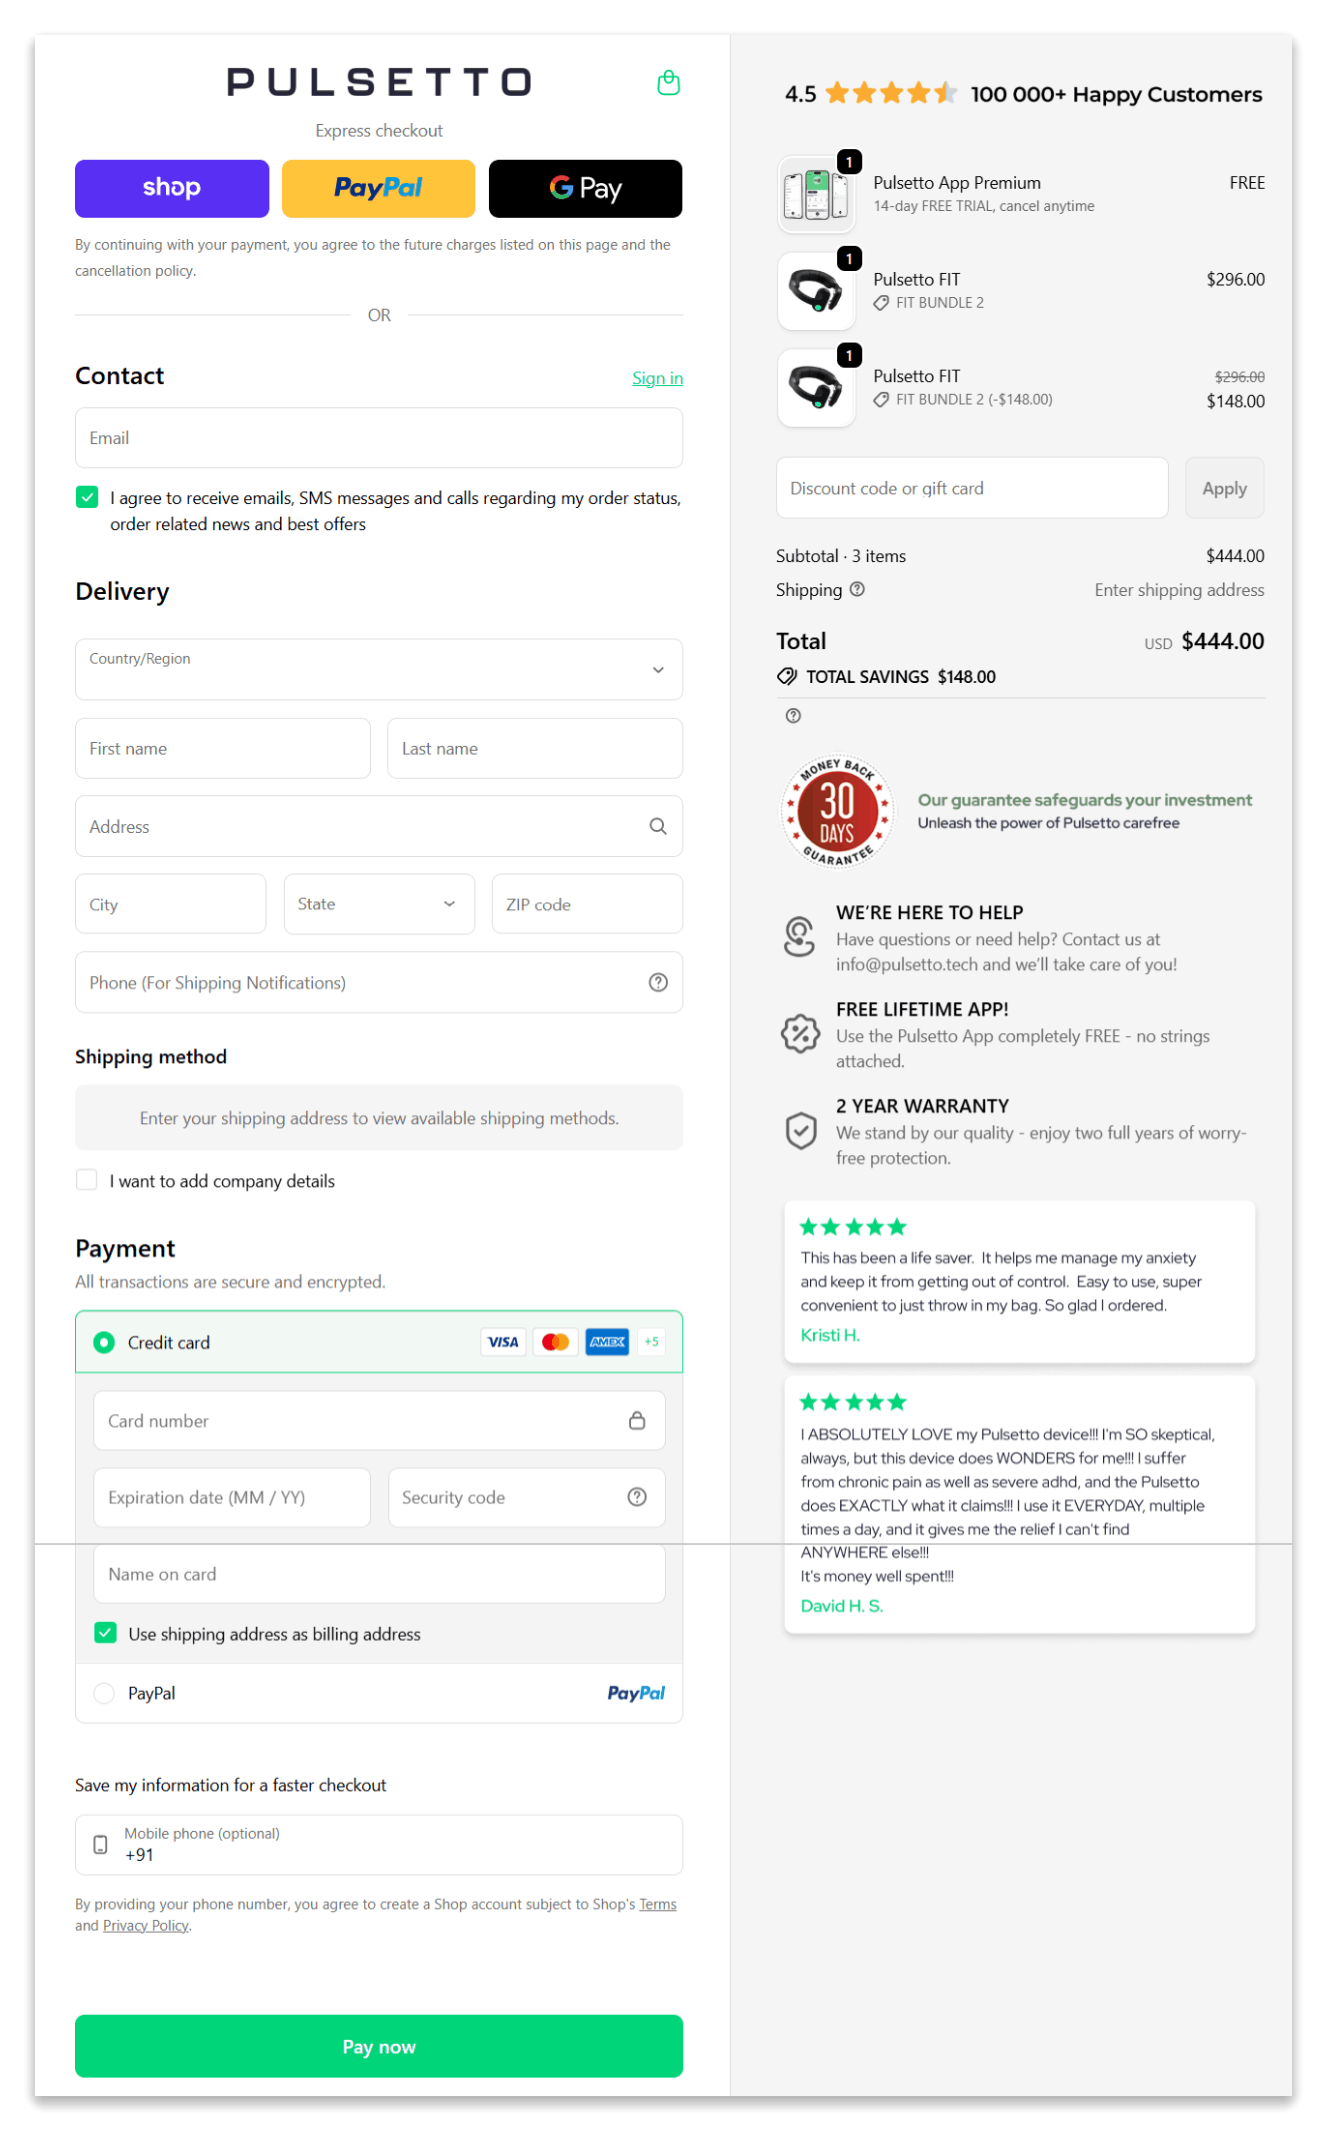Click the struck-through $296.00 price

(1239, 377)
